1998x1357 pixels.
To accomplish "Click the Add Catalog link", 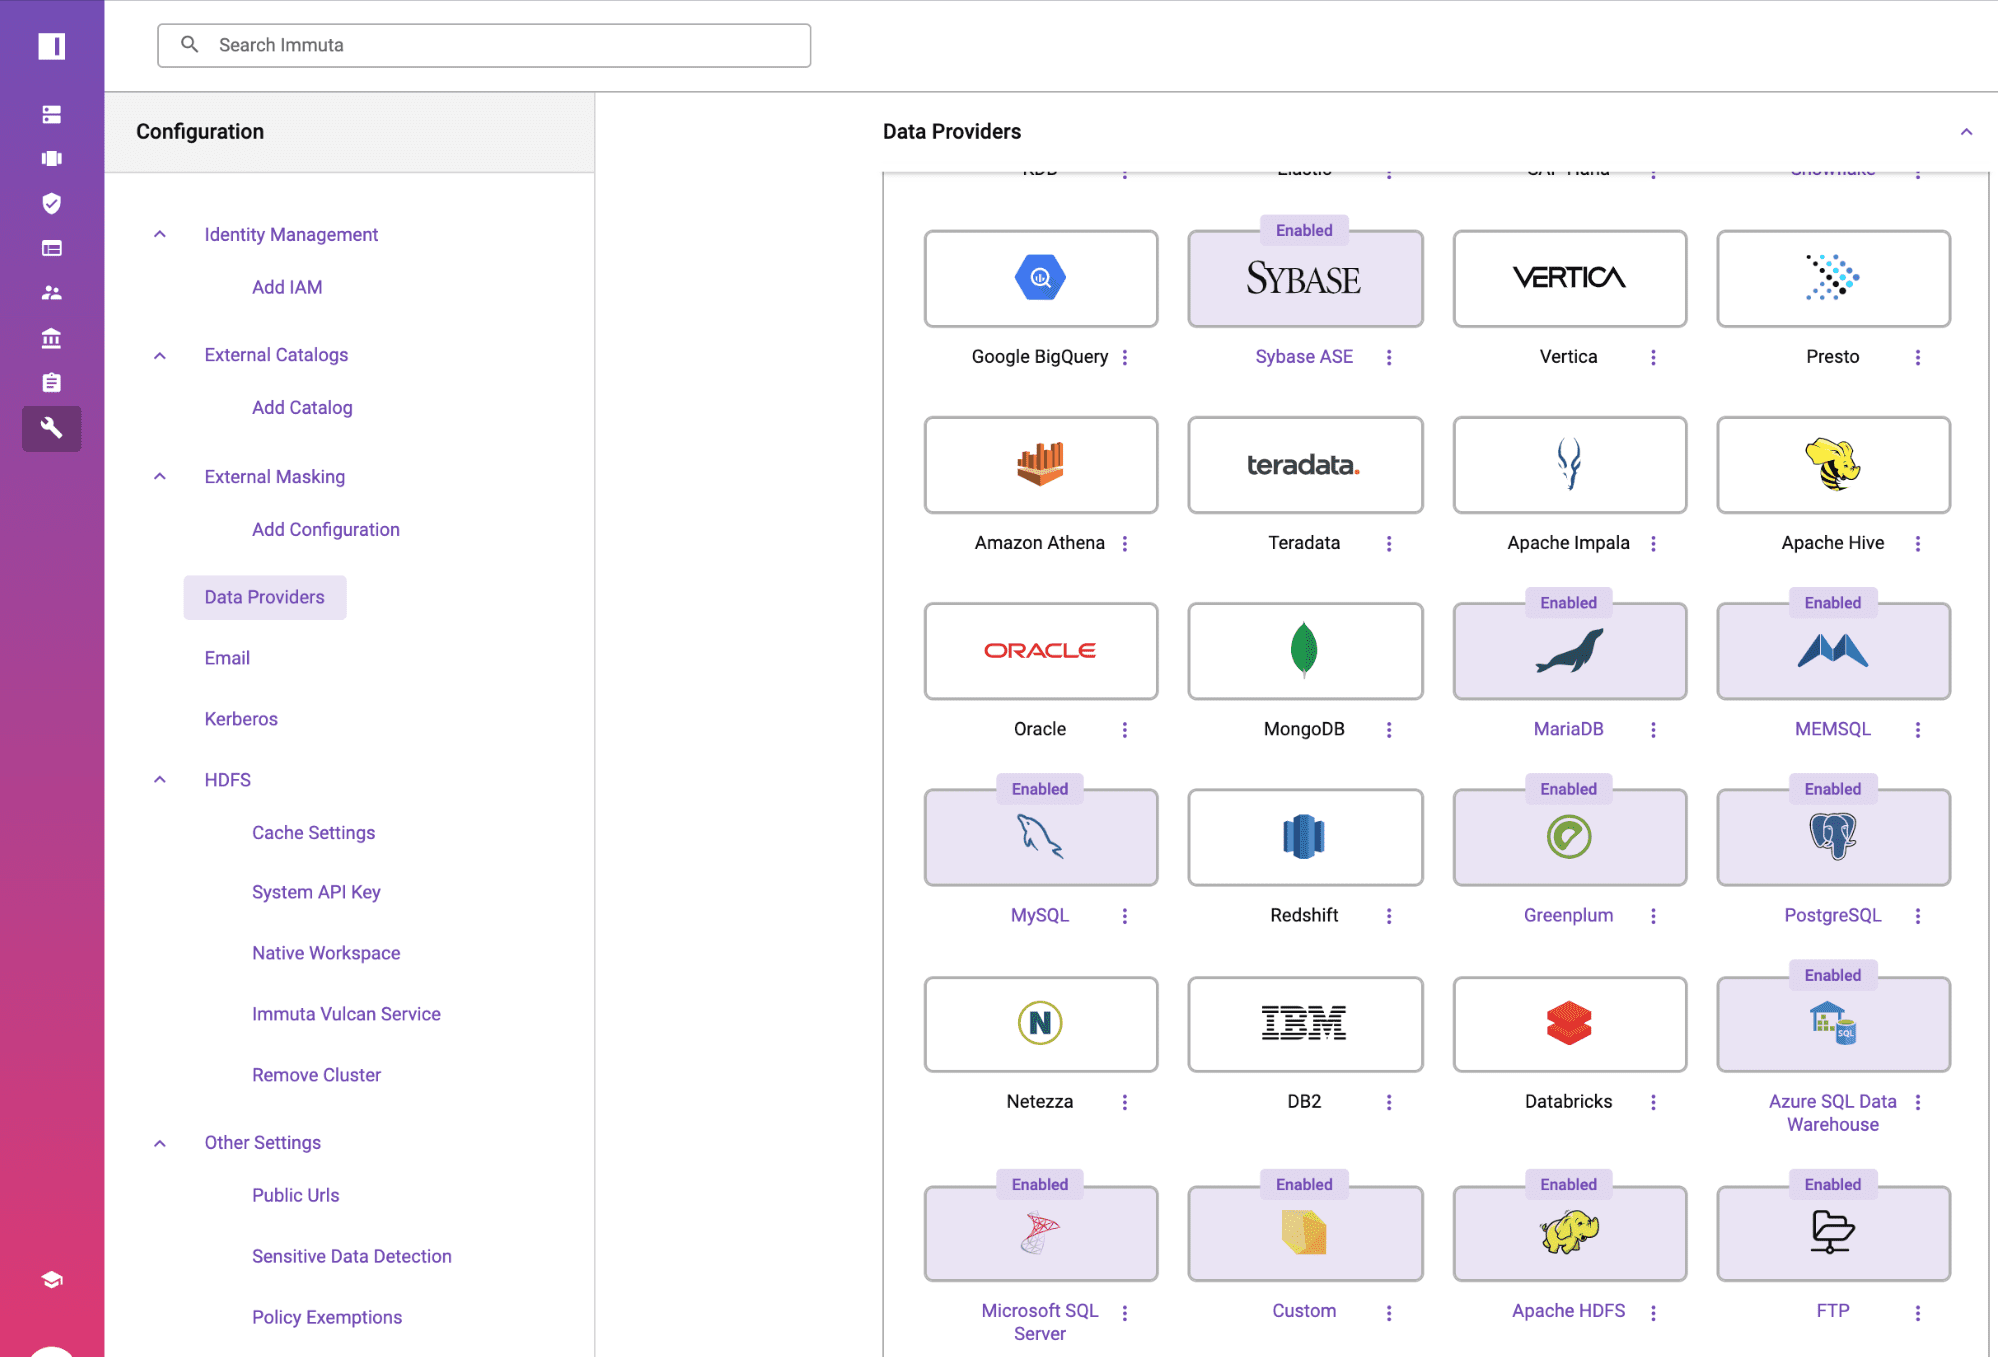I will point(302,408).
